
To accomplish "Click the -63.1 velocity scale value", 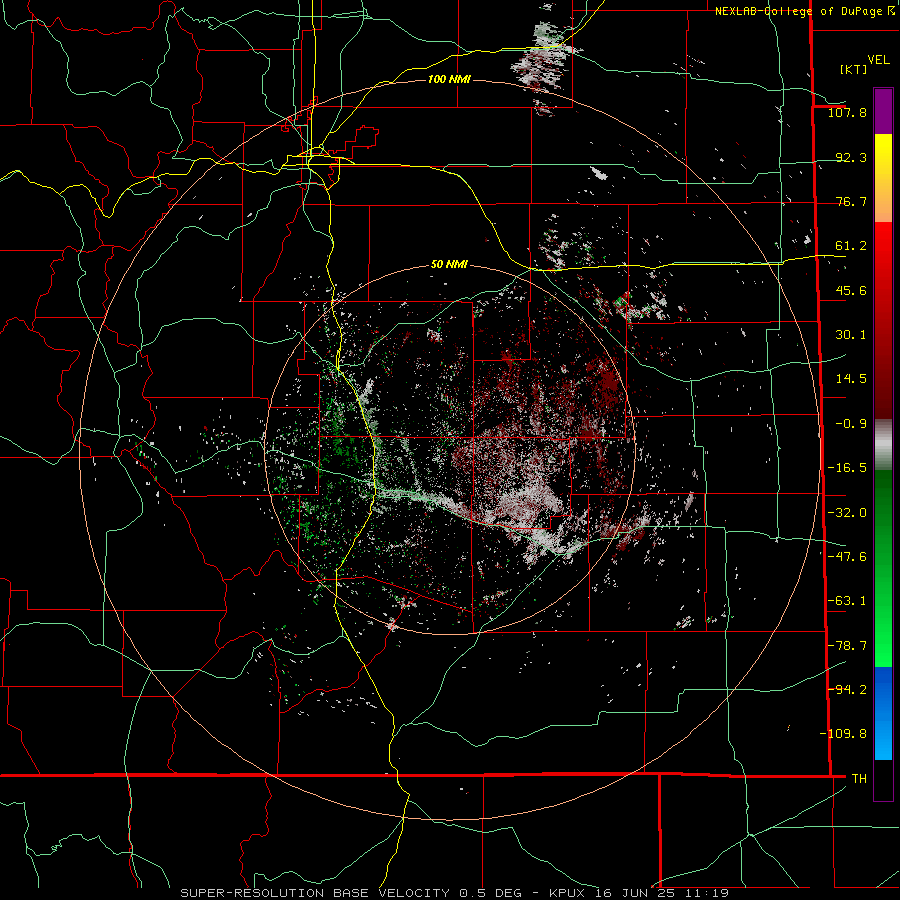I will 847,601.
